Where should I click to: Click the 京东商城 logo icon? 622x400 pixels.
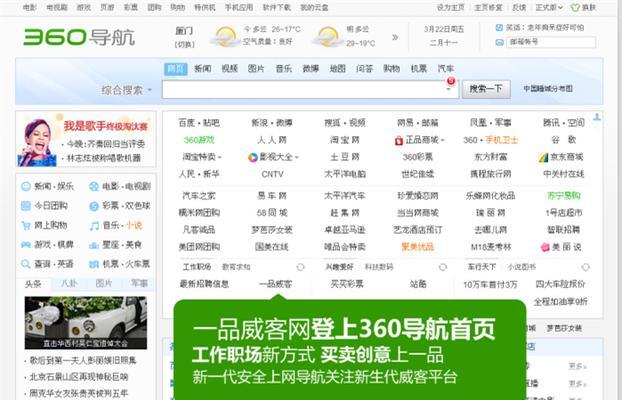pyautogui.click(x=543, y=158)
